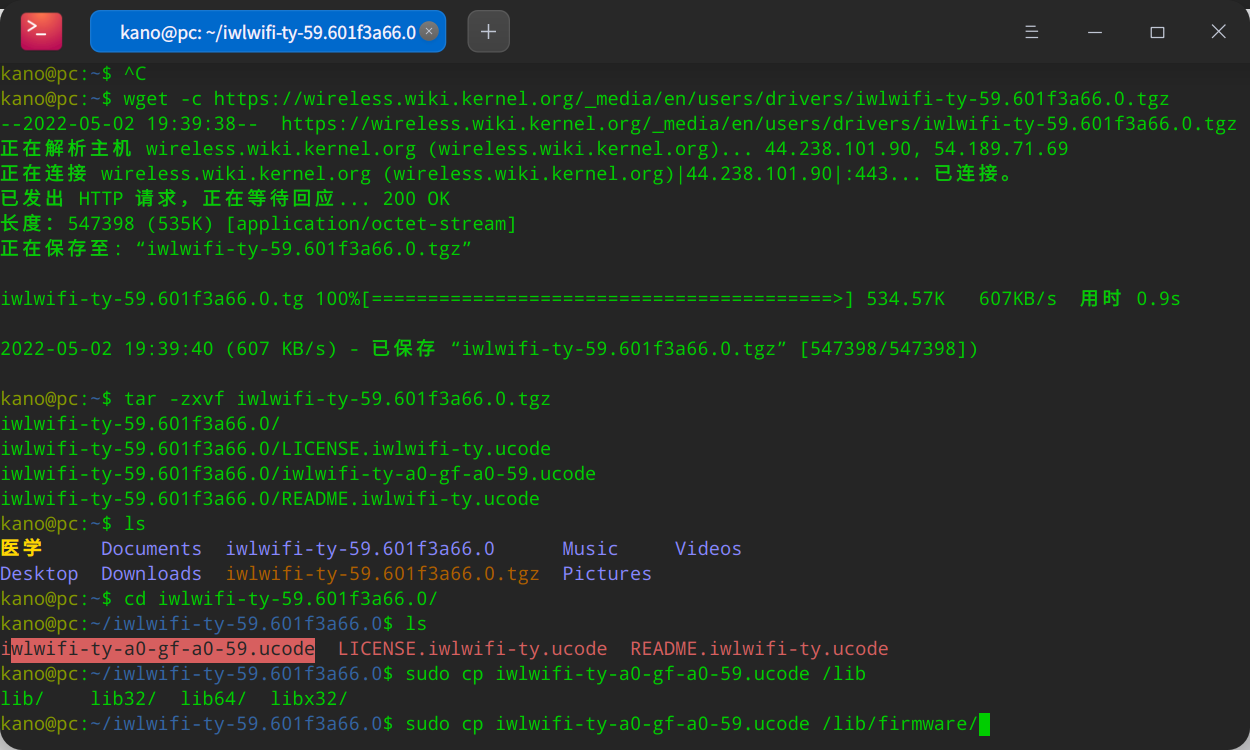
Task: Select the kano@pc terminal tab
Action: tap(267, 31)
